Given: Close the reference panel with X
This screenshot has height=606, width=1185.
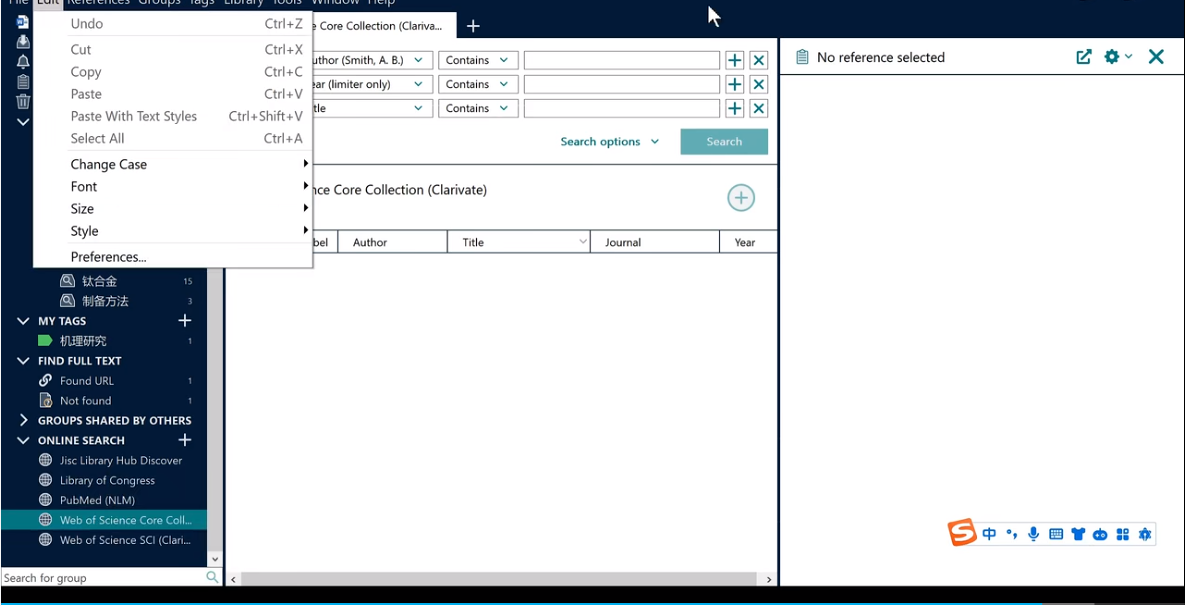Looking at the screenshot, I should point(1156,57).
